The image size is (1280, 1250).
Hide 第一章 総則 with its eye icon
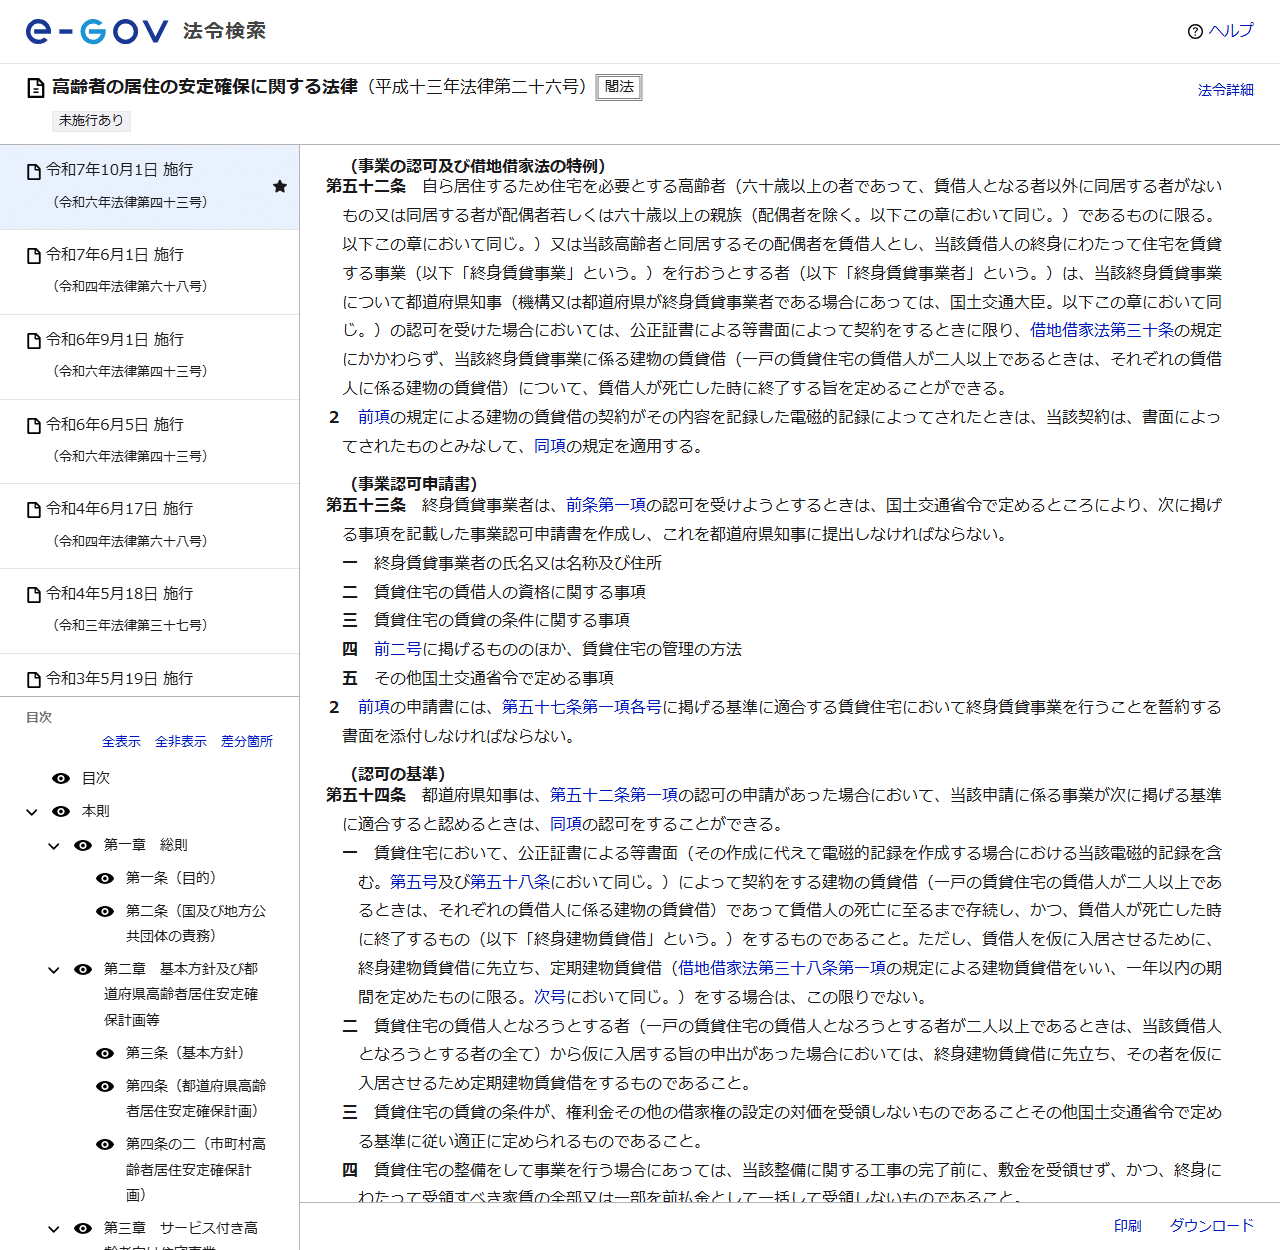tap(83, 845)
